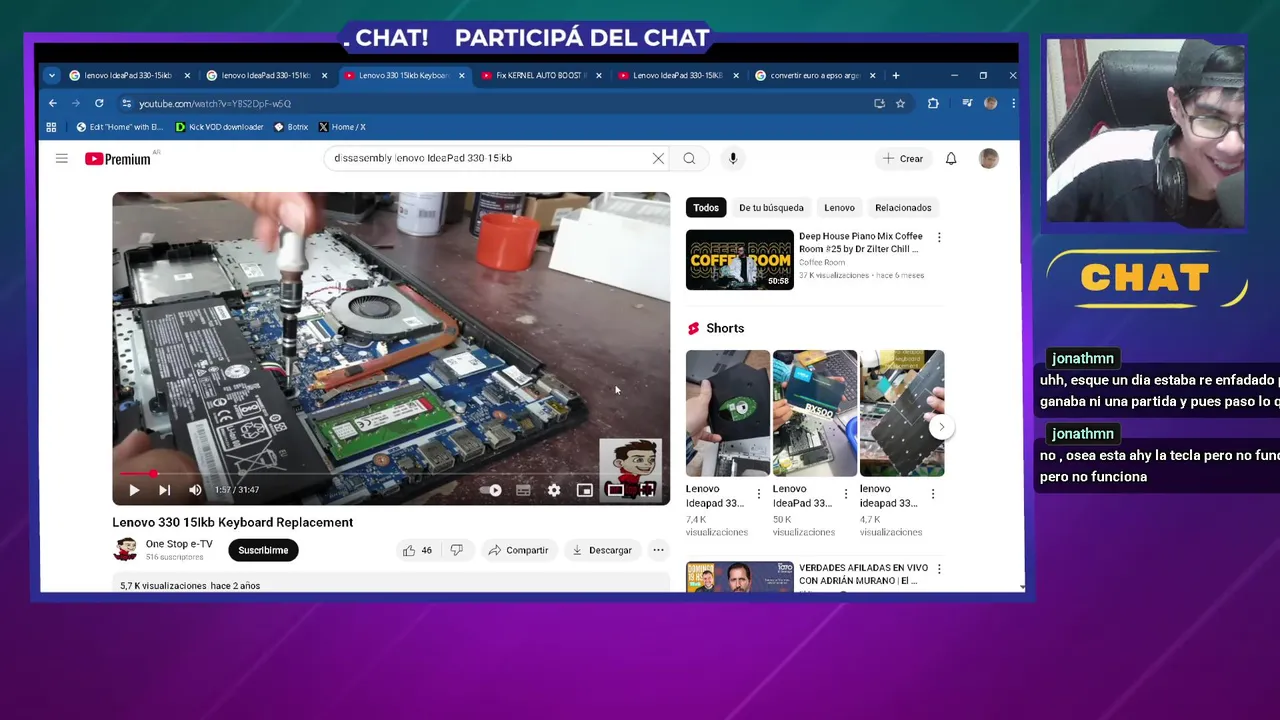Screen dimensions: 1280x720
Task: Select the Lenovo filter chip
Action: [839, 208]
